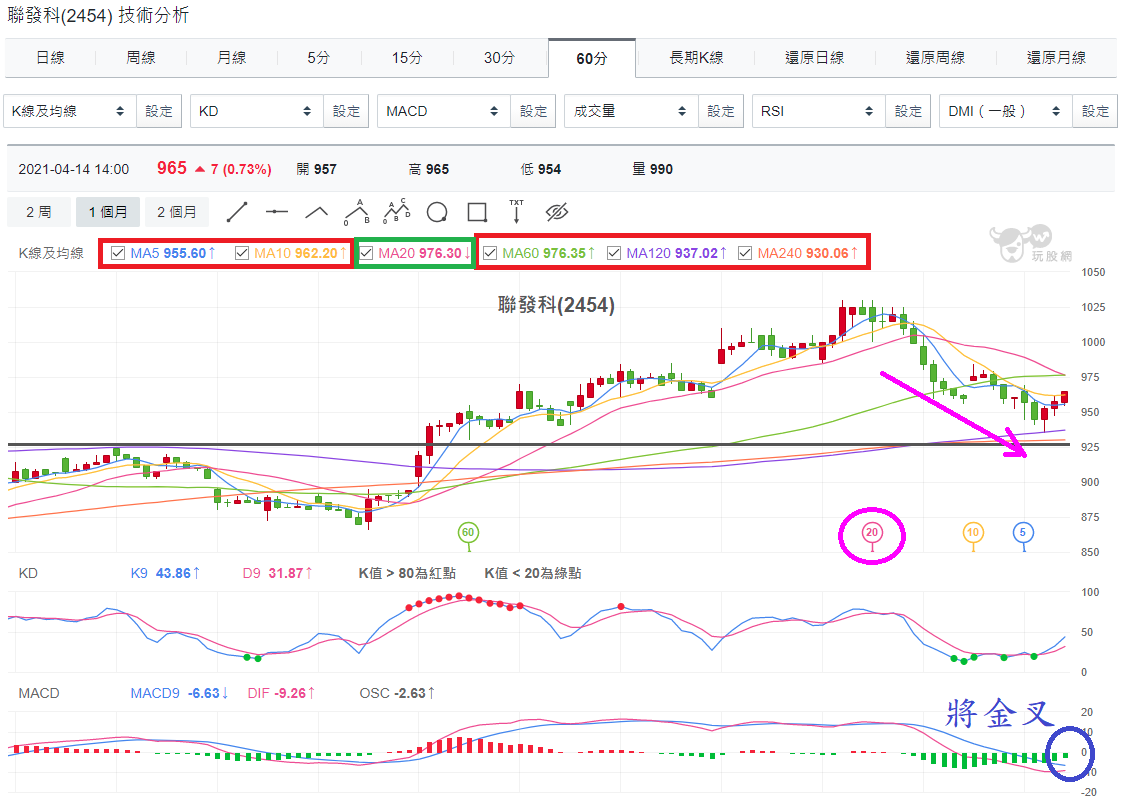
Task: Click the green 60 MA marker
Action: point(468,532)
